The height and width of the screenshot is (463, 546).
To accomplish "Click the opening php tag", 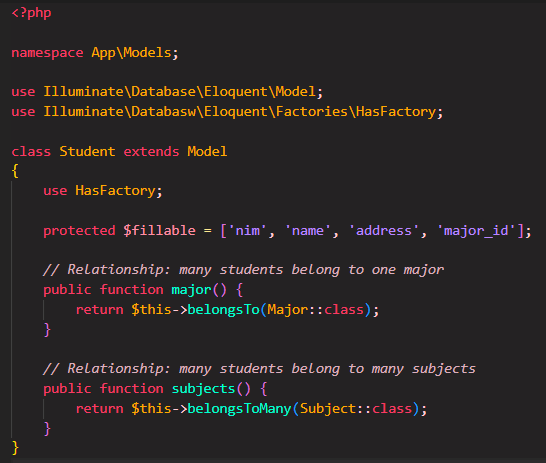I will tap(31, 13).
